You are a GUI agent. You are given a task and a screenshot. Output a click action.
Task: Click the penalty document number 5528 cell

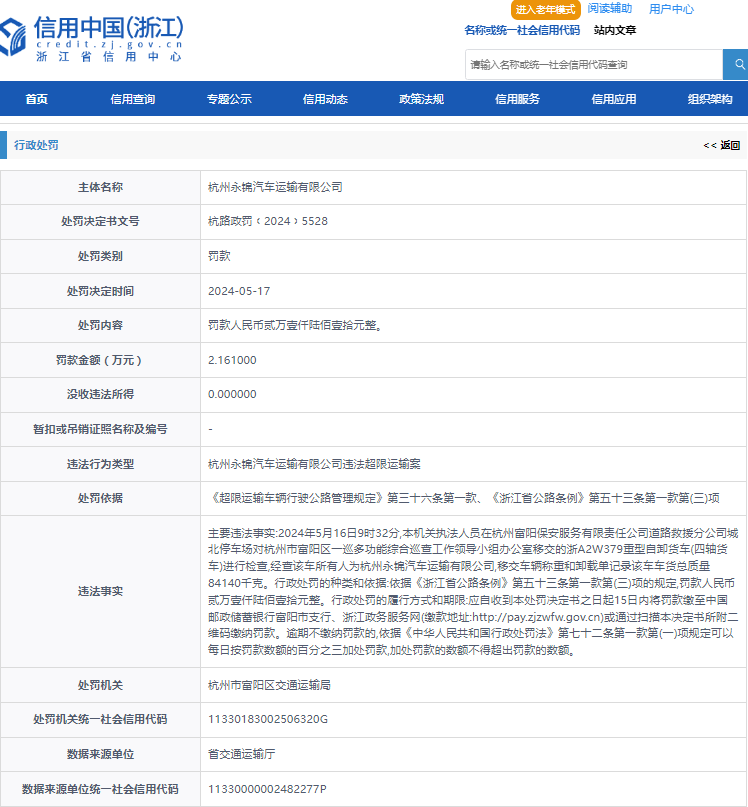267,221
